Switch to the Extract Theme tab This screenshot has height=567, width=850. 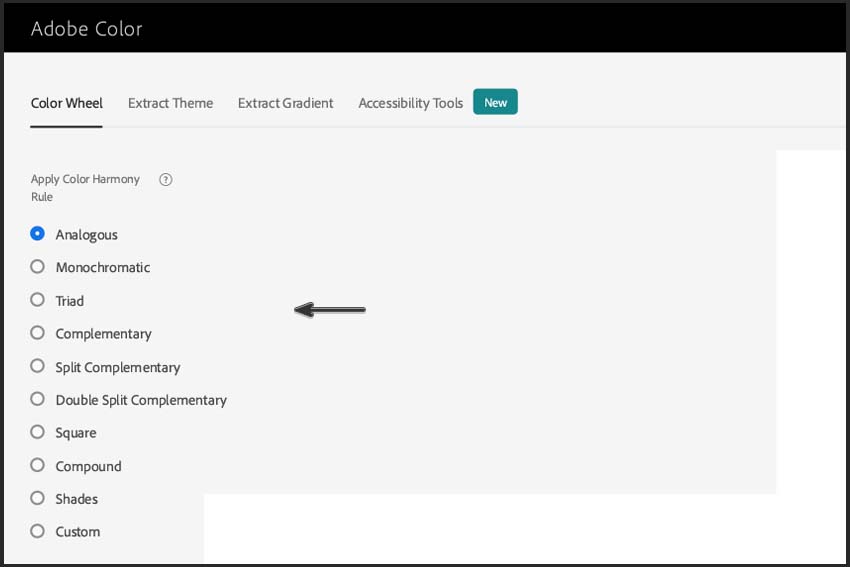[170, 103]
